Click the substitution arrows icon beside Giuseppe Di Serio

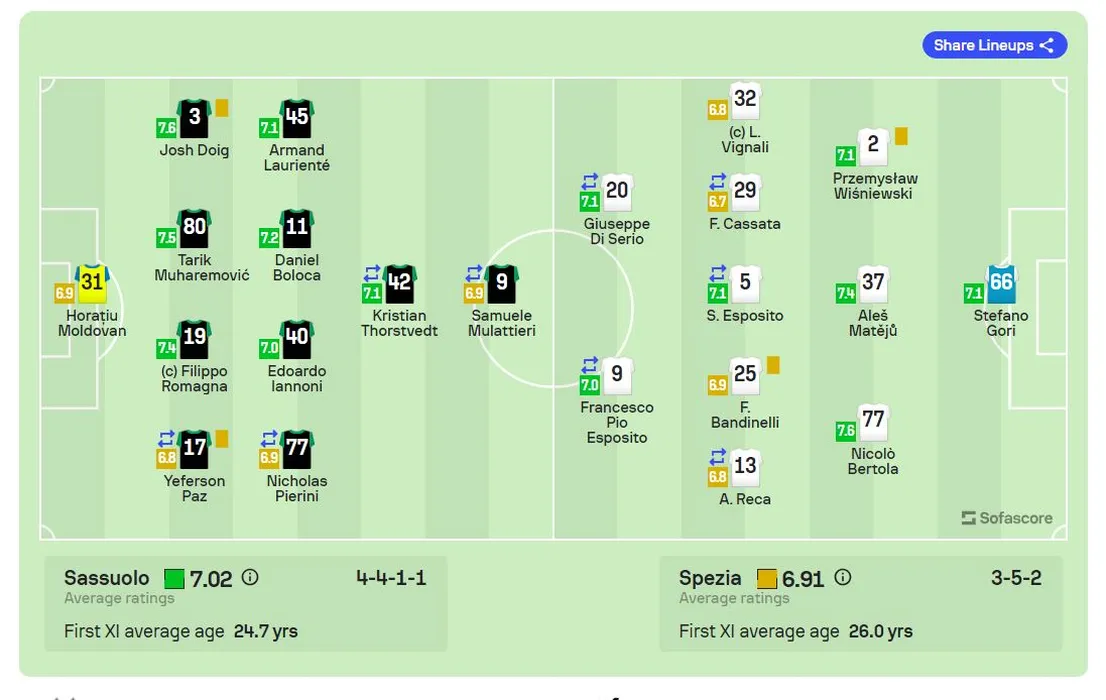click(x=590, y=181)
